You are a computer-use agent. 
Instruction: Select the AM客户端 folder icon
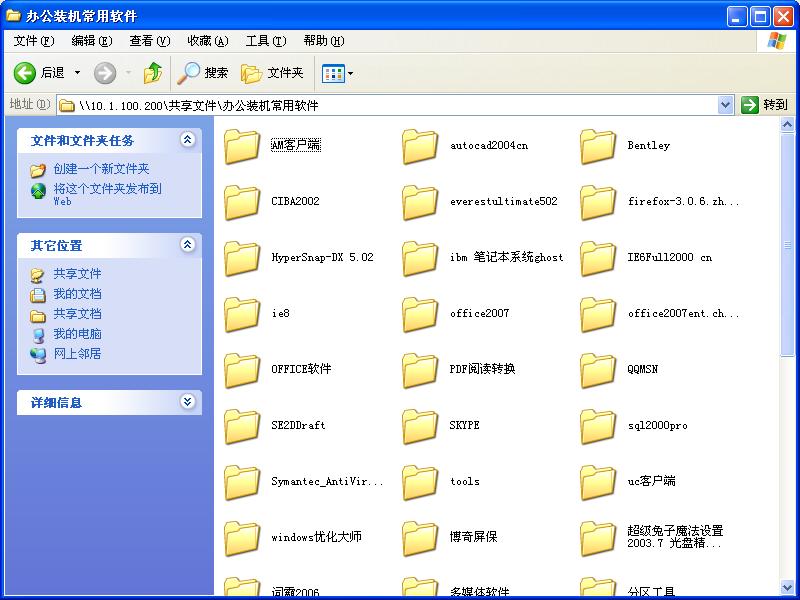[x=242, y=146]
